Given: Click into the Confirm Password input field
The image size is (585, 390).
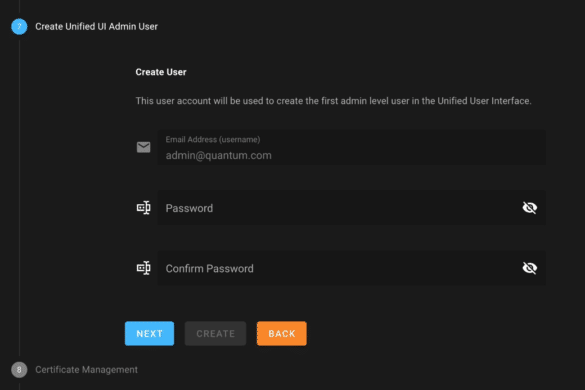Looking at the screenshot, I should [x=351, y=268].
